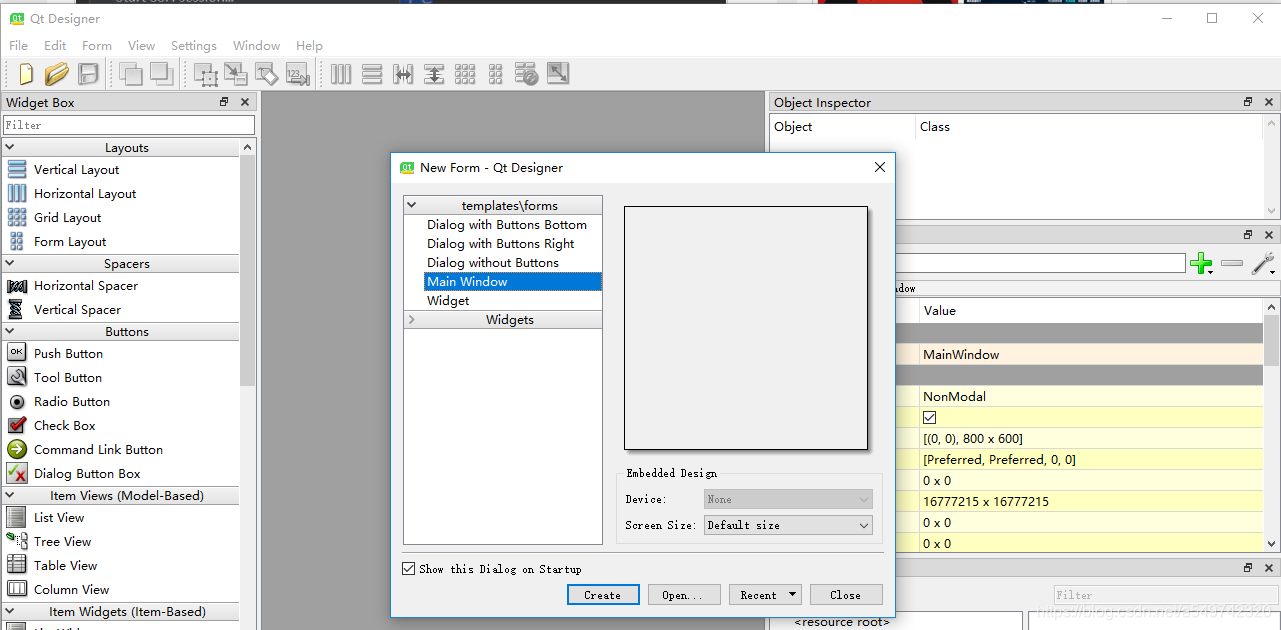1281x630 pixels.
Task: Pick the Push Button widget icon
Action: pos(17,353)
